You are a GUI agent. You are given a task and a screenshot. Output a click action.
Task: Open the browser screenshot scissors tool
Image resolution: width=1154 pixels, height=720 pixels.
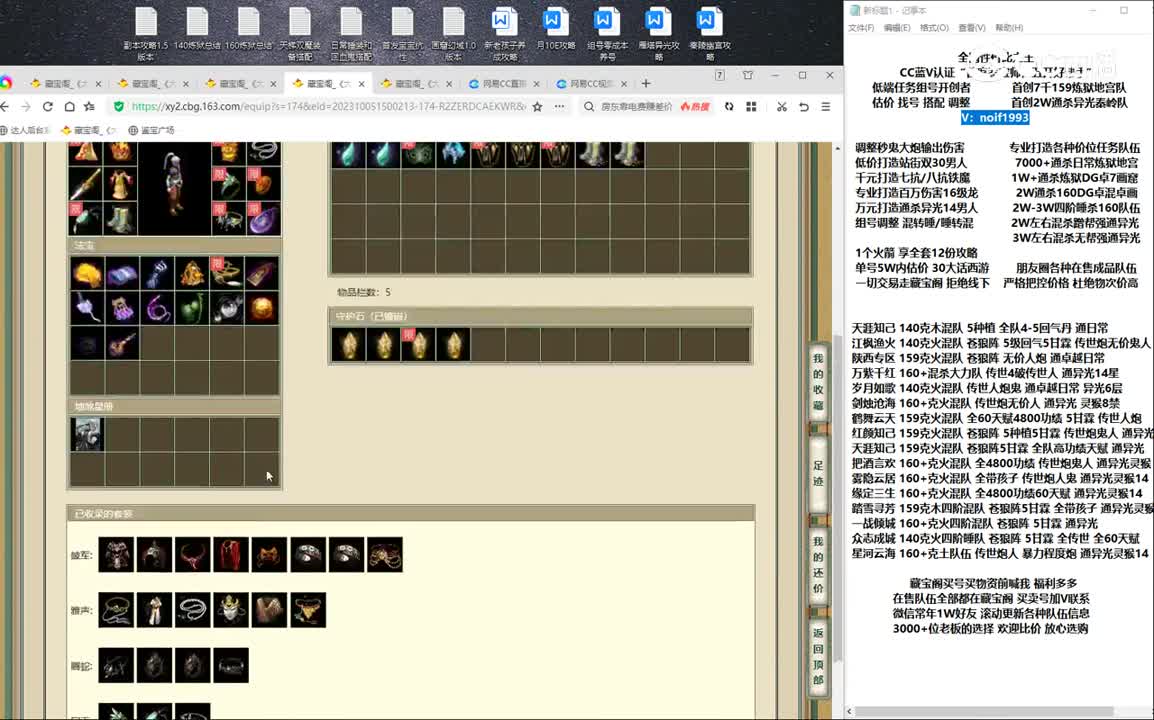tap(782, 107)
